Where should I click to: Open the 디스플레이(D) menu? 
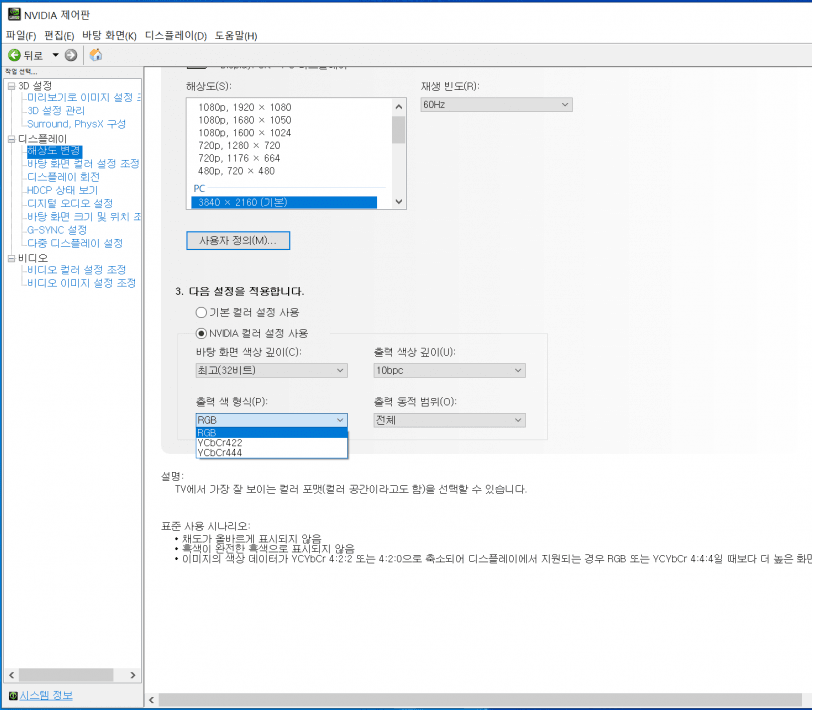pos(175,36)
